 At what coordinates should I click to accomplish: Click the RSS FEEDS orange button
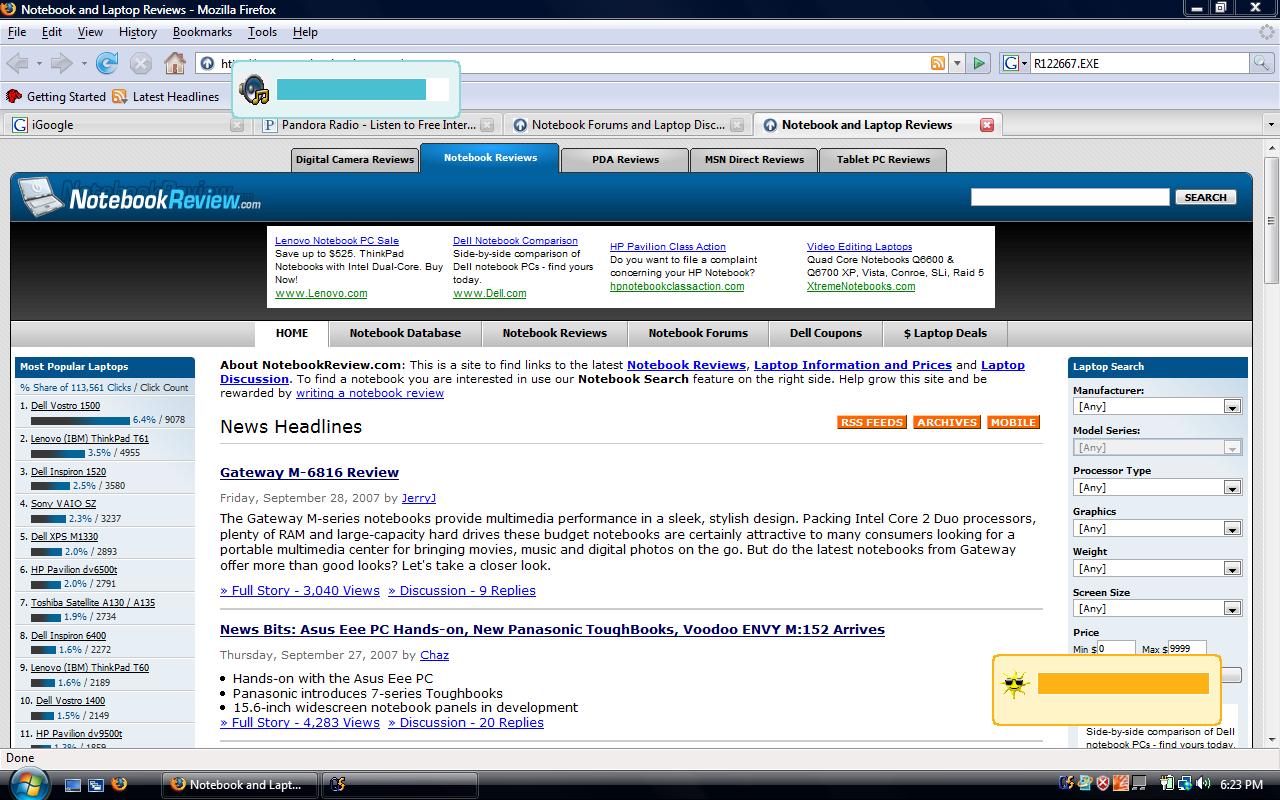[x=871, y=422]
